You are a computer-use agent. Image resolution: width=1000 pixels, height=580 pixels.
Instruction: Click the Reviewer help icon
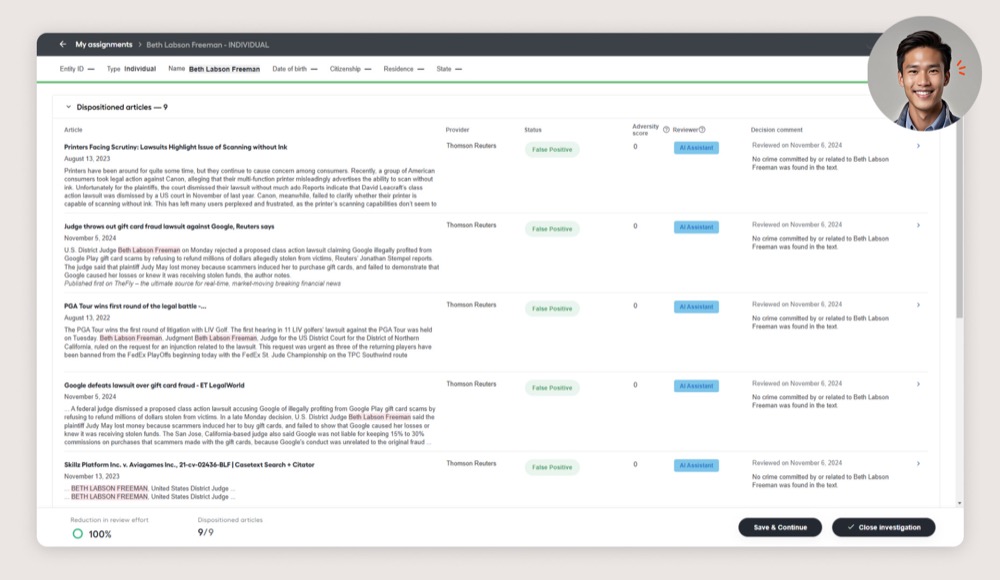(x=702, y=130)
